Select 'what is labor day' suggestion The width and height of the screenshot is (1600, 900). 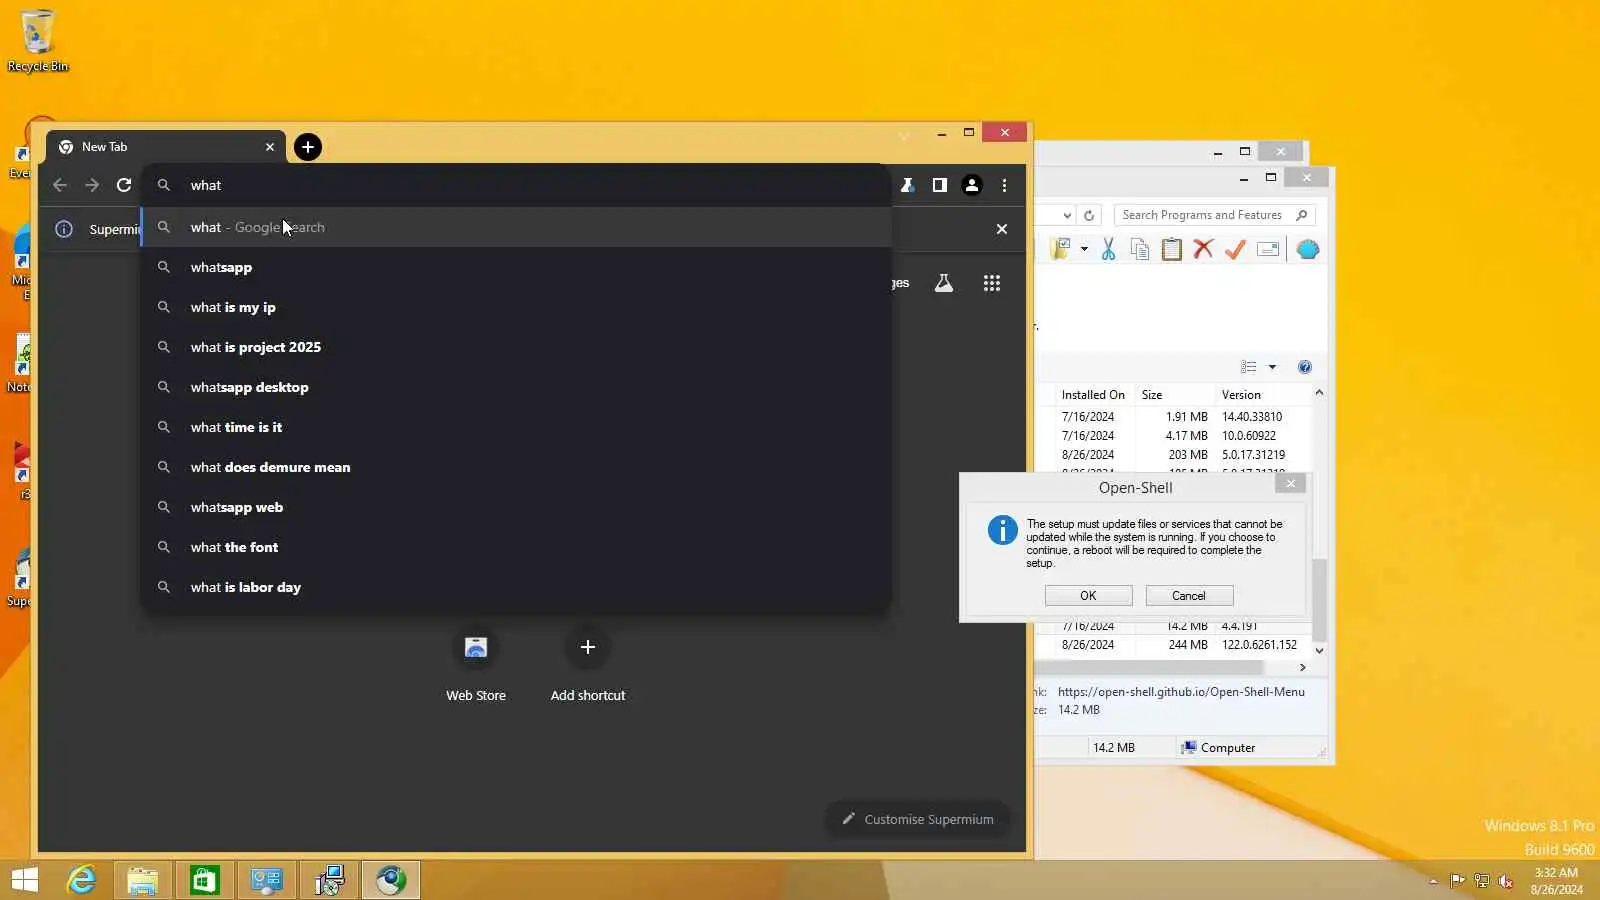click(x=515, y=587)
